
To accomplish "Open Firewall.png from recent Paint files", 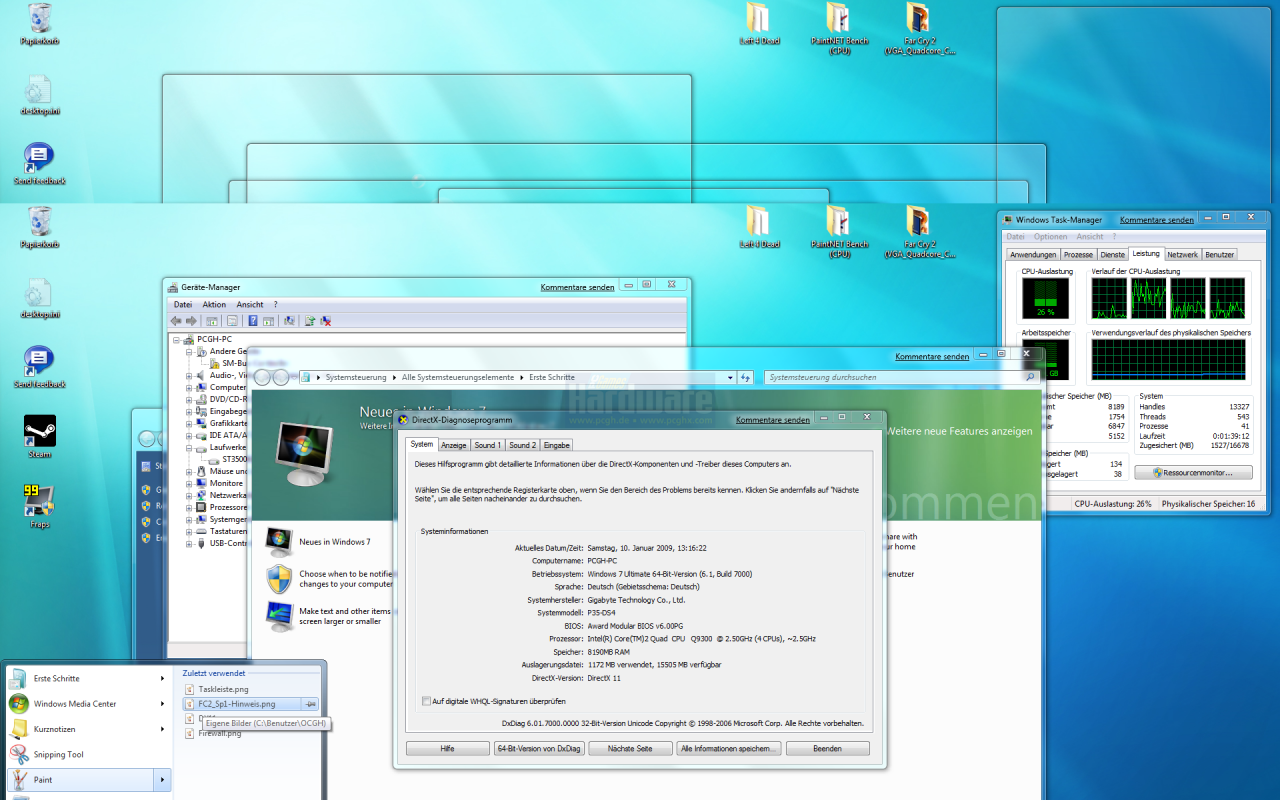I will pyautogui.click(x=220, y=733).
